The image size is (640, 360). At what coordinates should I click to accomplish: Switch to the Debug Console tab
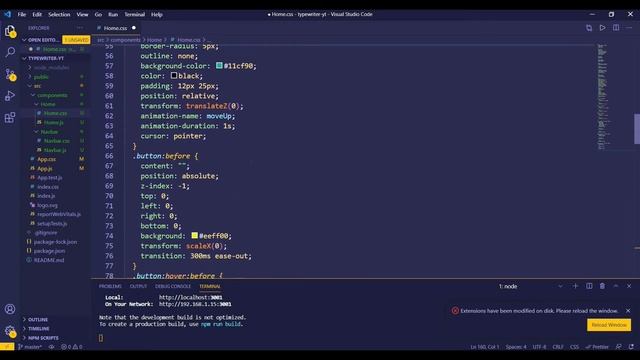(x=173, y=286)
